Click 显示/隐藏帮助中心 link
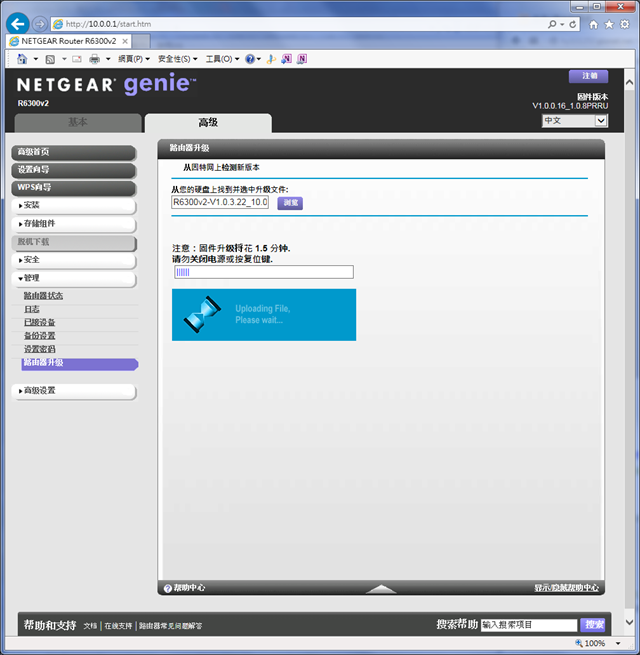Viewport: 640px width, 655px height. pos(566,588)
